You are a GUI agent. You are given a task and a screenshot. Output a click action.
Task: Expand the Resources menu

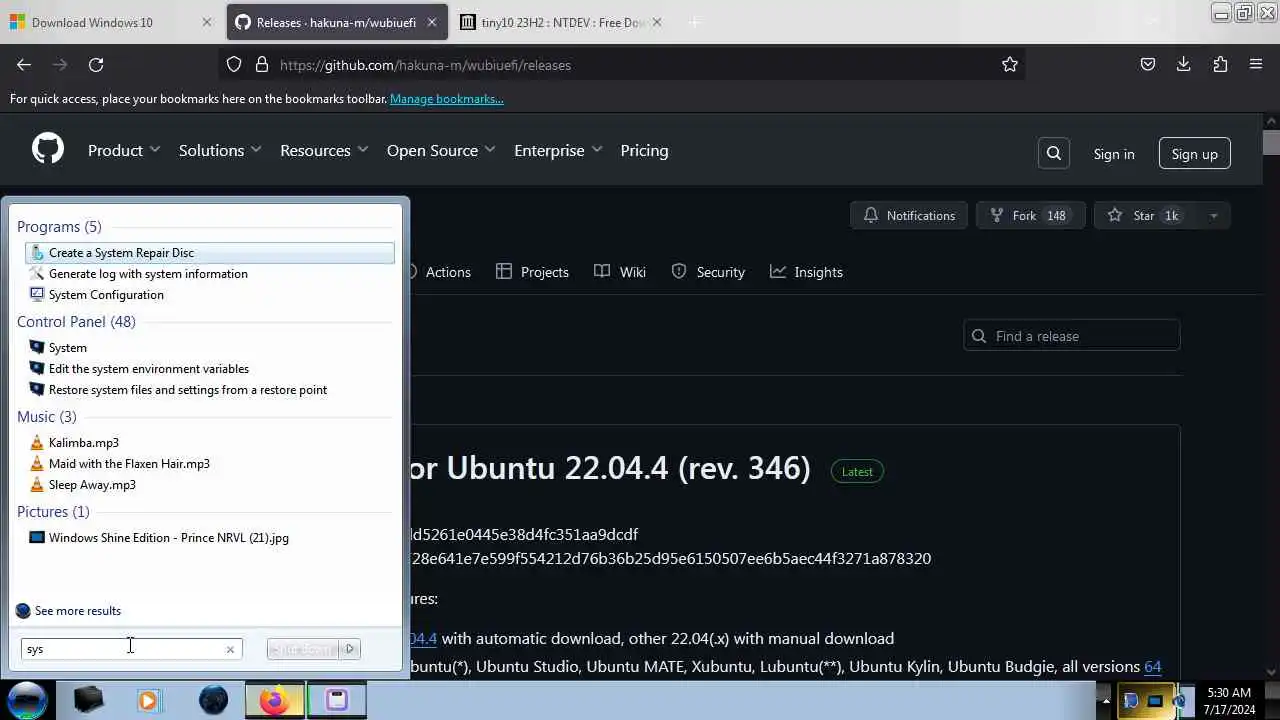[x=324, y=151]
